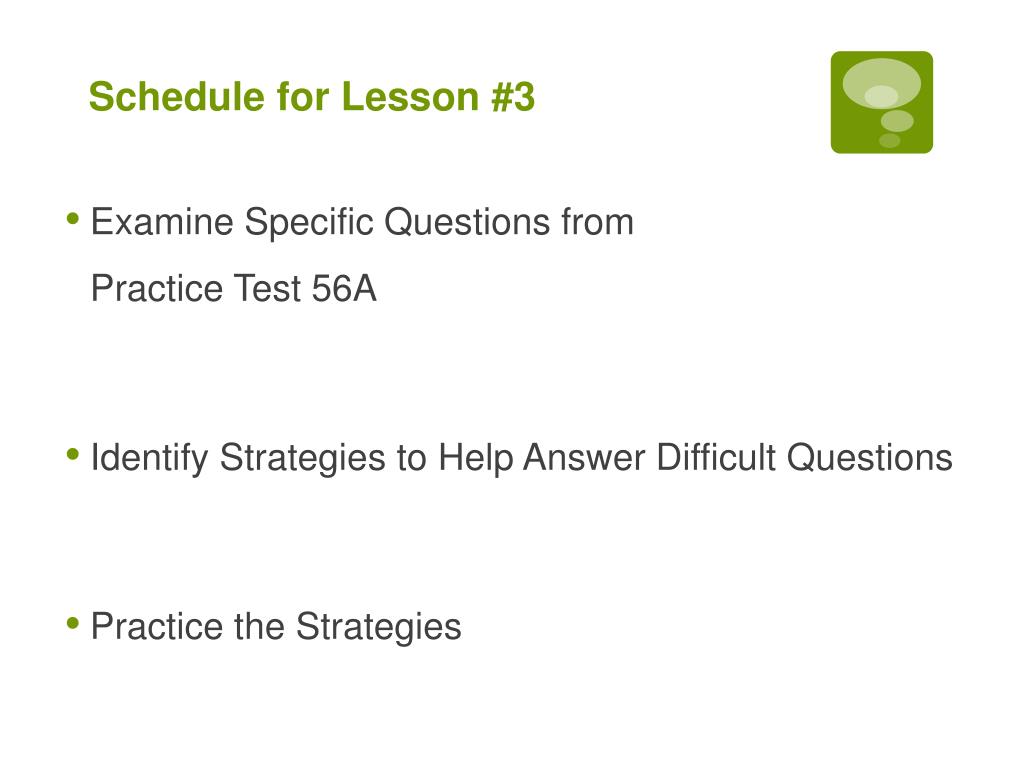Click the word Identify in the second bullet
Viewport: 1024px width, 768px height.
[150, 458]
